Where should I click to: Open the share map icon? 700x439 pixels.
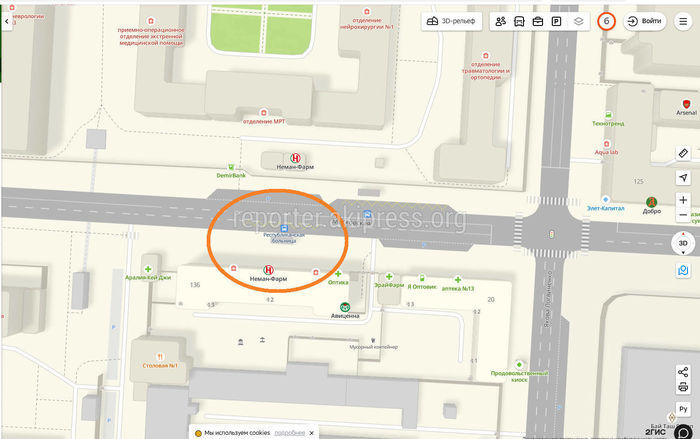click(683, 372)
